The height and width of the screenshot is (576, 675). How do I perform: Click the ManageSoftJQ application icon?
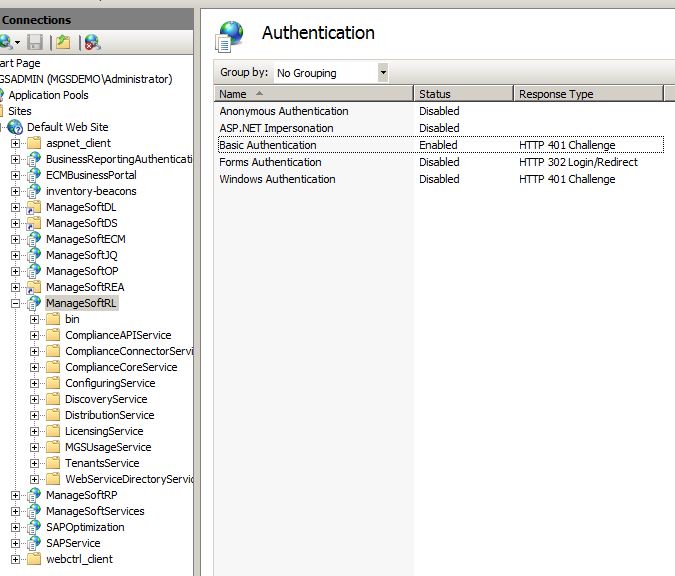[34, 255]
